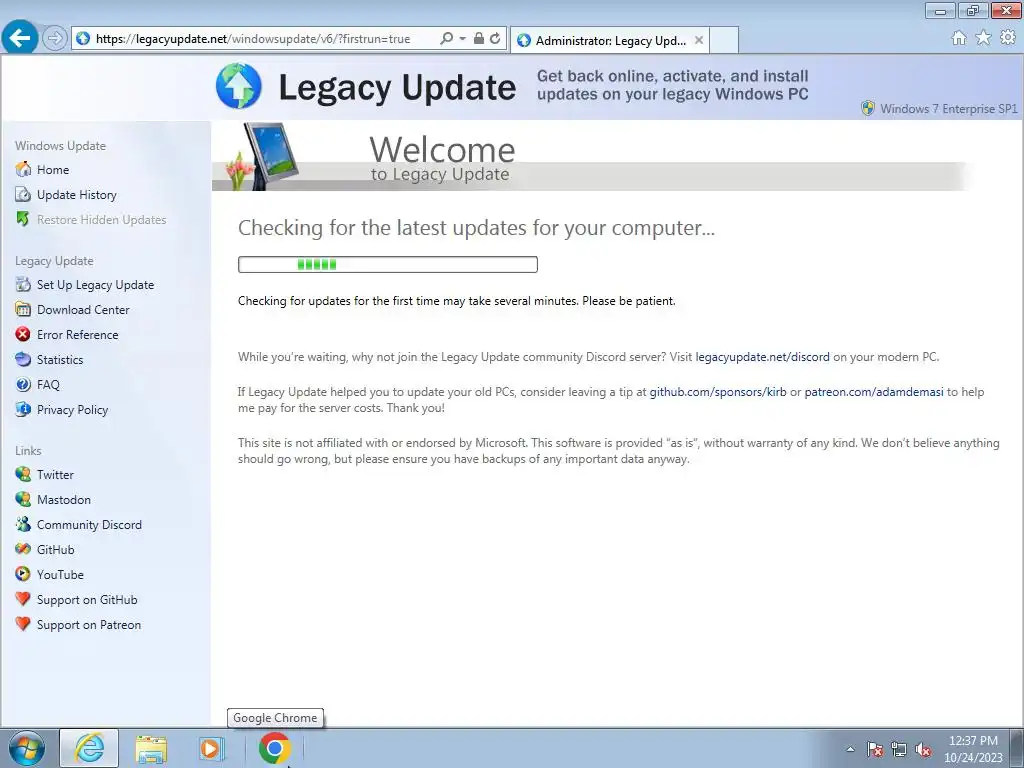The image size is (1024, 768).
Task: Open the FAQ page
Action: 48,385
